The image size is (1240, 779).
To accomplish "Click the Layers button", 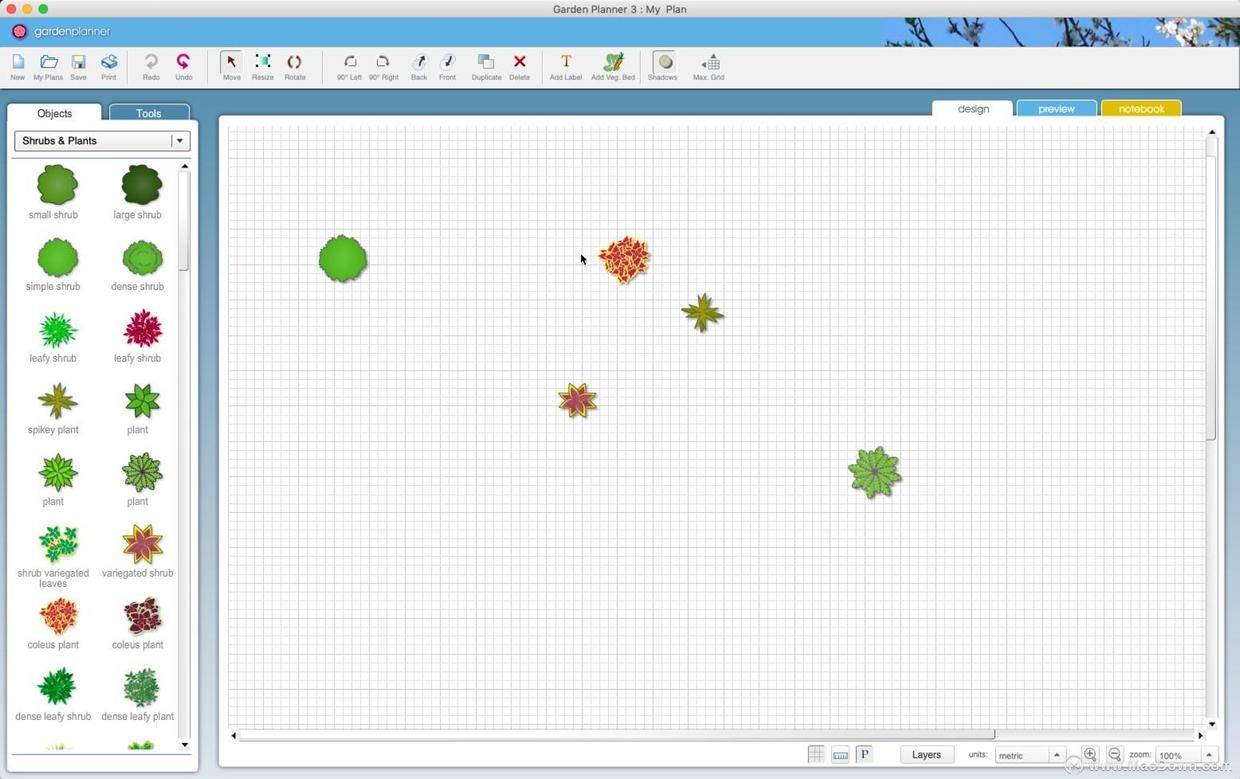I will tap(926, 755).
